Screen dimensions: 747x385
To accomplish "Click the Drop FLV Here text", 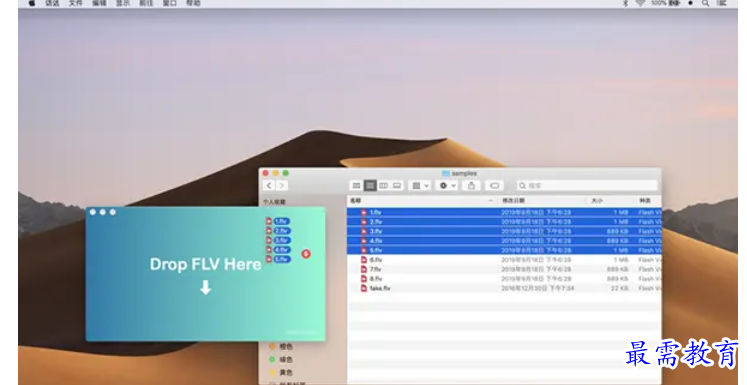I will (x=205, y=264).
